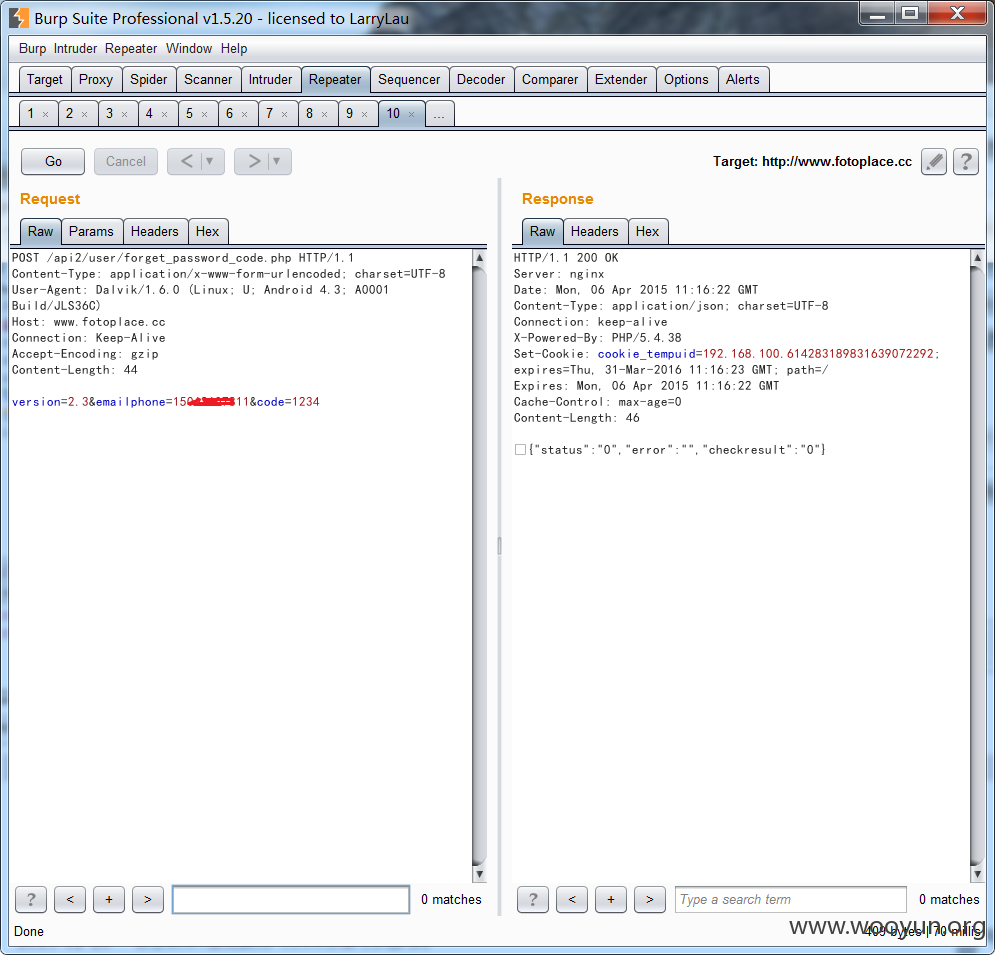Open the new Repeater tab '...' tab
The width and height of the screenshot is (995, 955).
pyautogui.click(x=439, y=114)
